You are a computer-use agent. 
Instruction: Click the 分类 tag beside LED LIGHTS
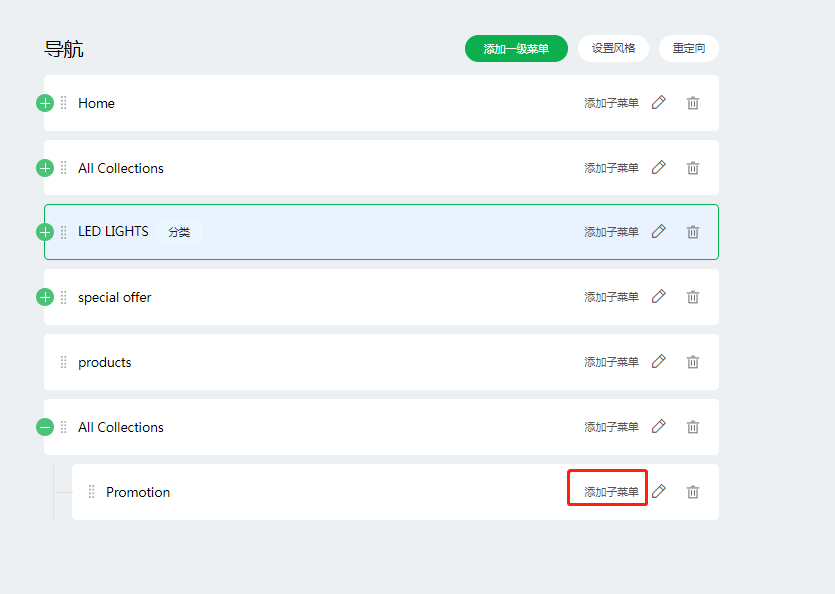pyautogui.click(x=179, y=232)
